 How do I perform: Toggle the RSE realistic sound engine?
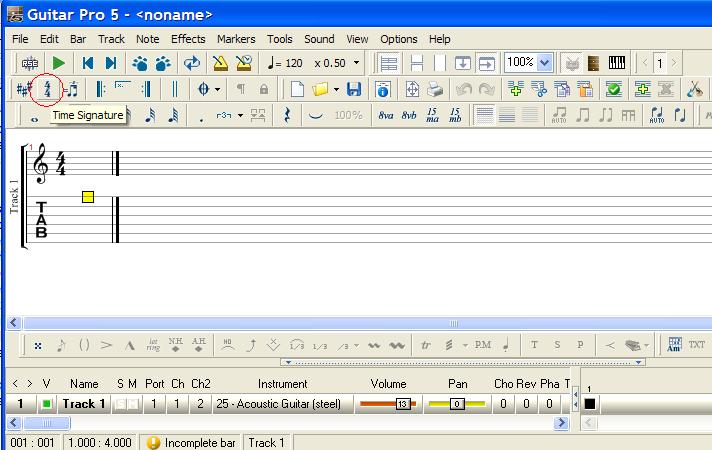coord(30,64)
